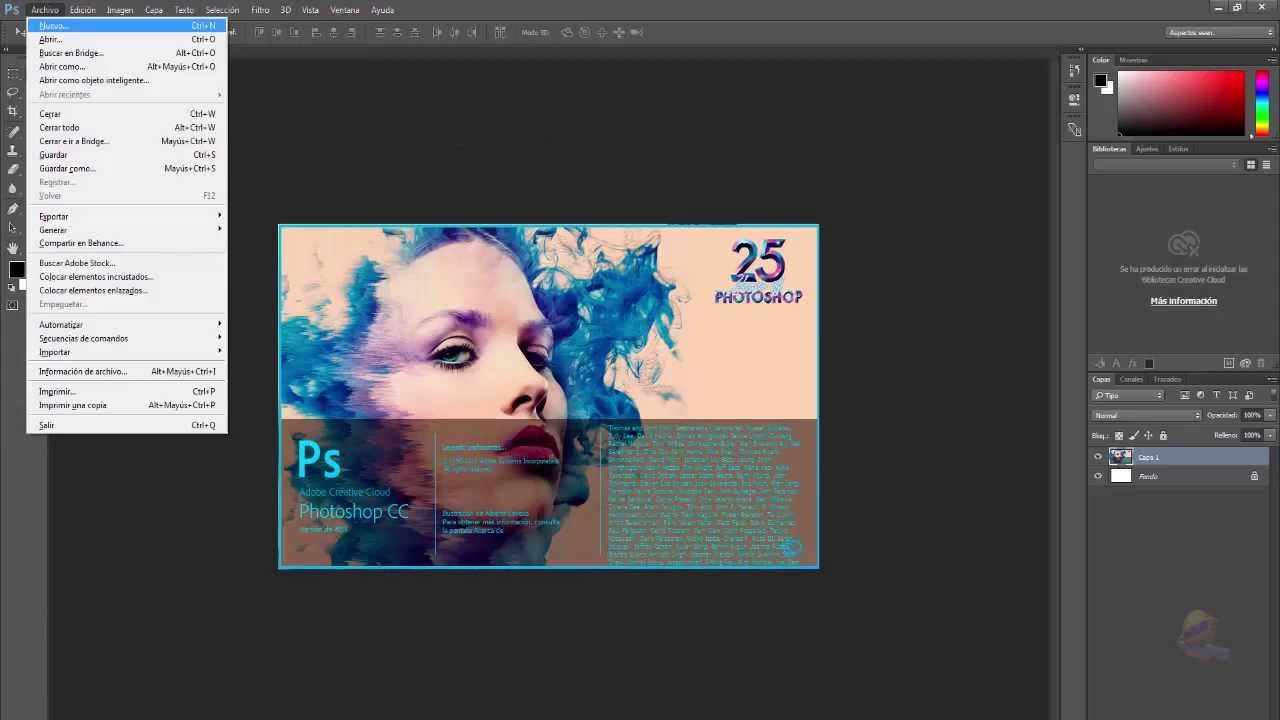Image resolution: width=1280 pixels, height=720 pixels.
Task: Open the layer filter Tipo dropdown
Action: tap(1129, 395)
